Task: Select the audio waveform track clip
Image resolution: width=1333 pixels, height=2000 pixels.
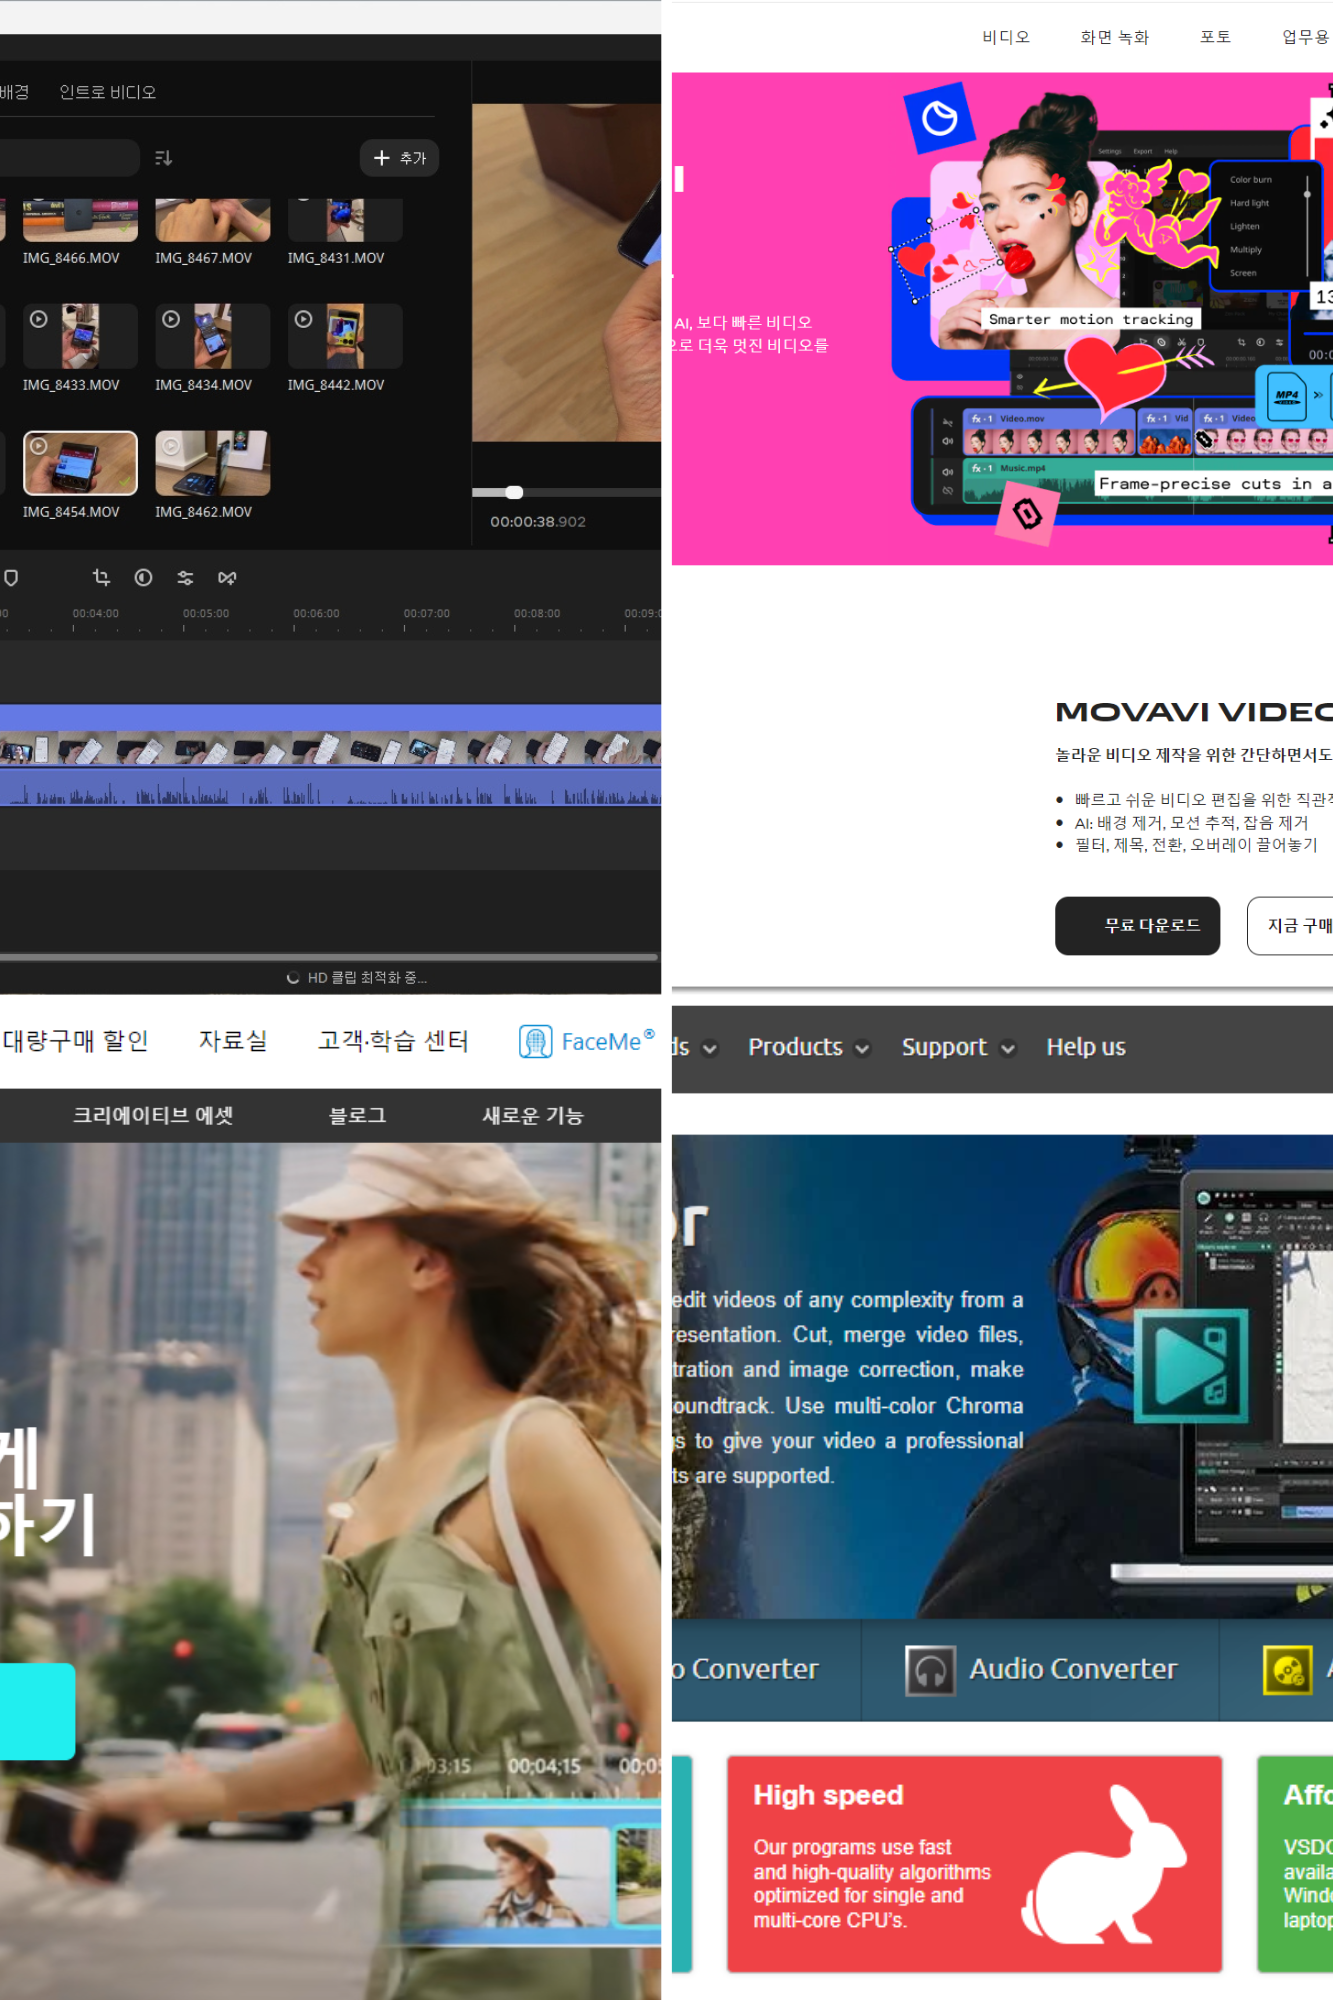Action: [x=330, y=787]
